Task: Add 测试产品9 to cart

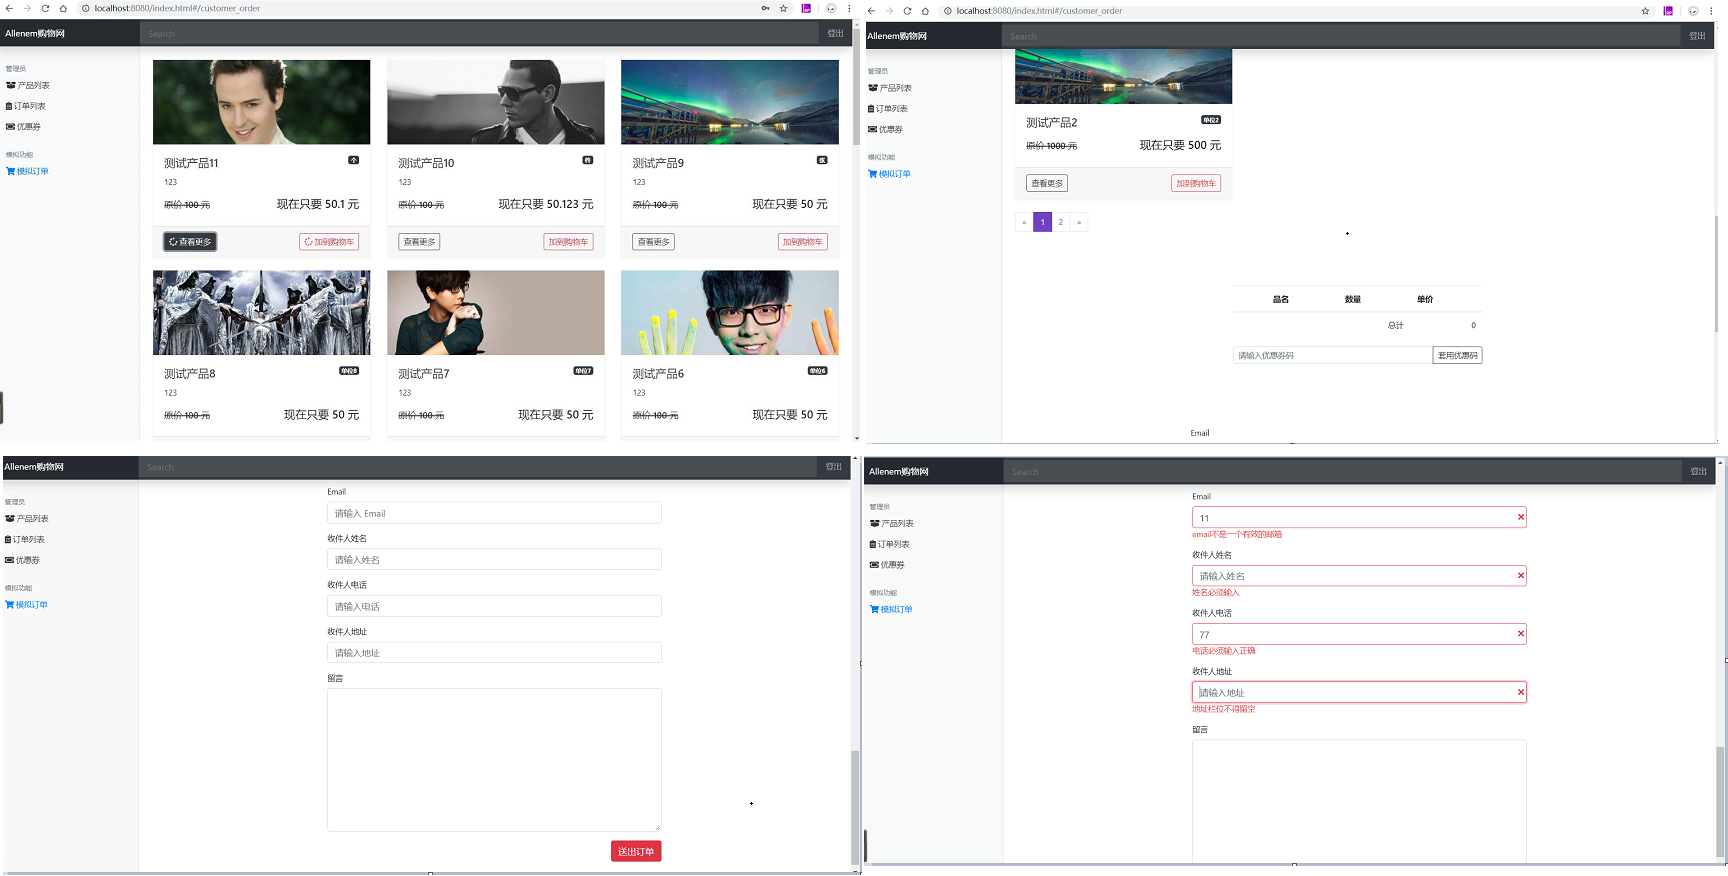Action: coord(803,242)
